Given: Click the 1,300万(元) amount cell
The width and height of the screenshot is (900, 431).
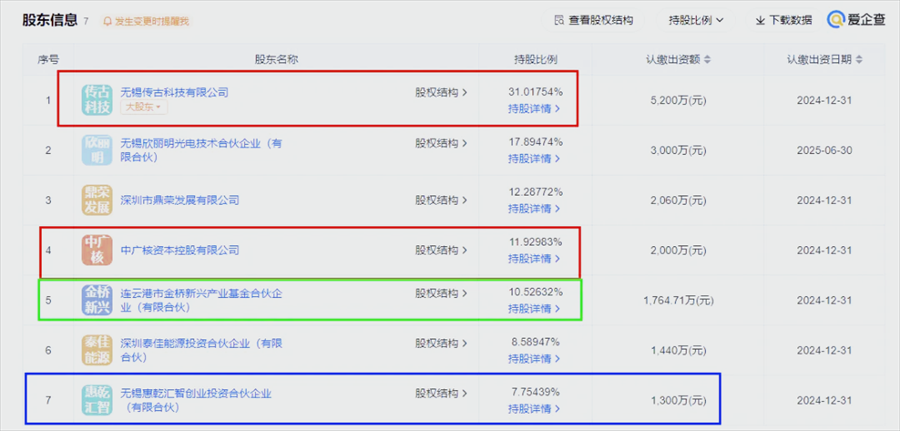Looking at the screenshot, I should tap(678, 400).
